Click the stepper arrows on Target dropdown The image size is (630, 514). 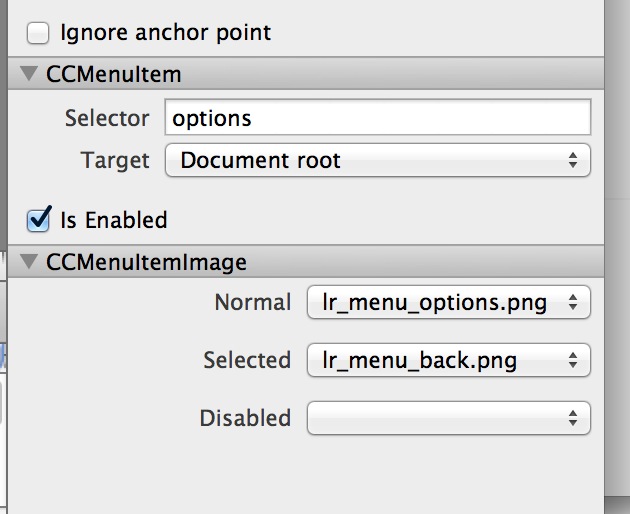click(x=573, y=160)
